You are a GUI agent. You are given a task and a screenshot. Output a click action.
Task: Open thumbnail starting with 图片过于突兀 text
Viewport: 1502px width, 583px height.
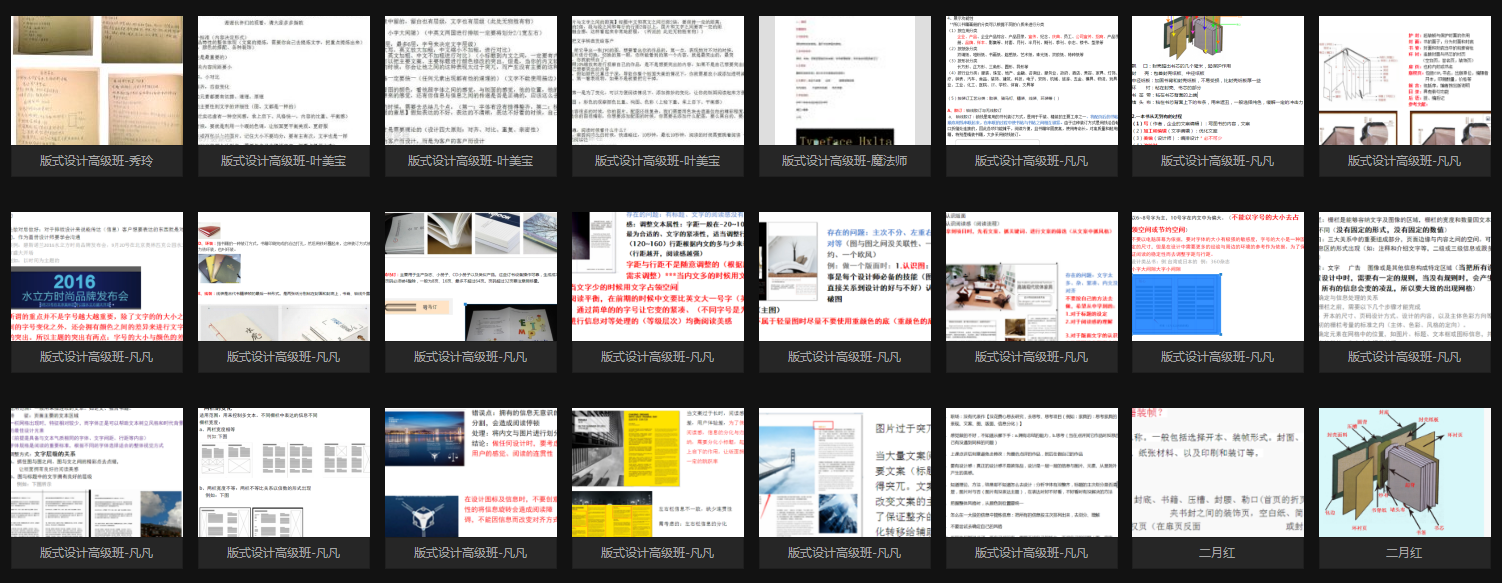845,472
